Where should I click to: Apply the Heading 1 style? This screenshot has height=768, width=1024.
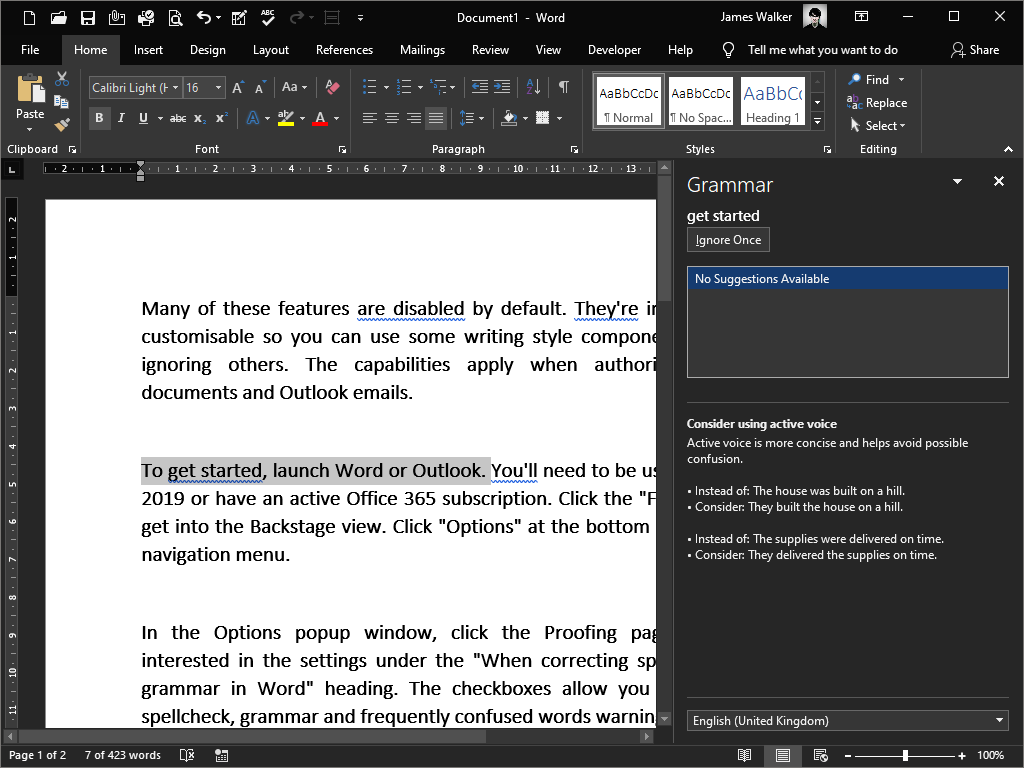point(773,101)
